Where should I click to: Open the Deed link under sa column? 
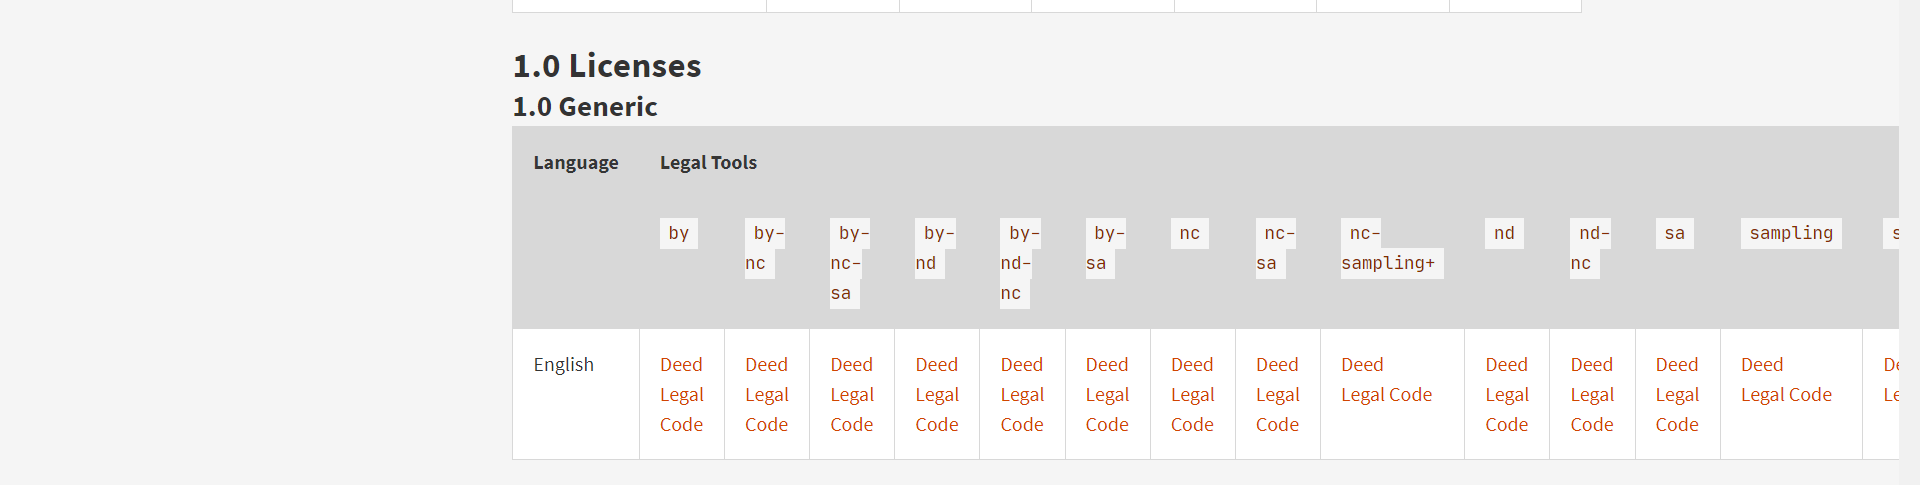click(1676, 365)
